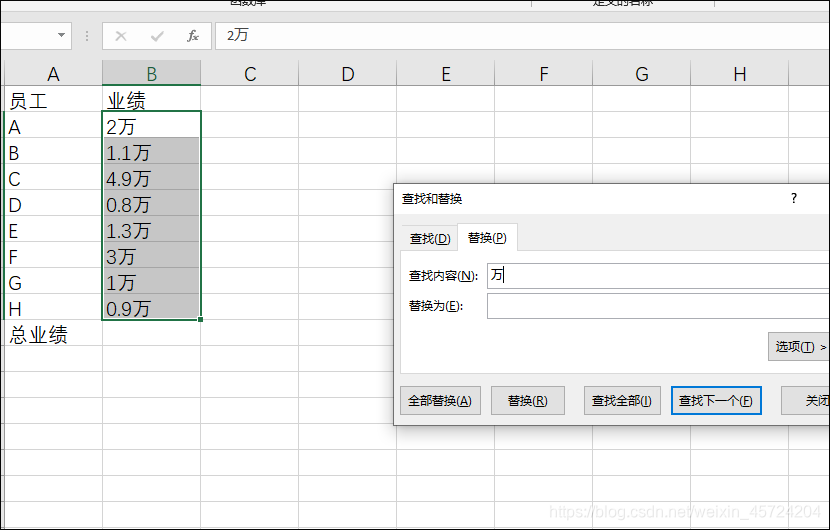Open the insert function fx button
This screenshot has width=830, height=530.
[x=193, y=36]
